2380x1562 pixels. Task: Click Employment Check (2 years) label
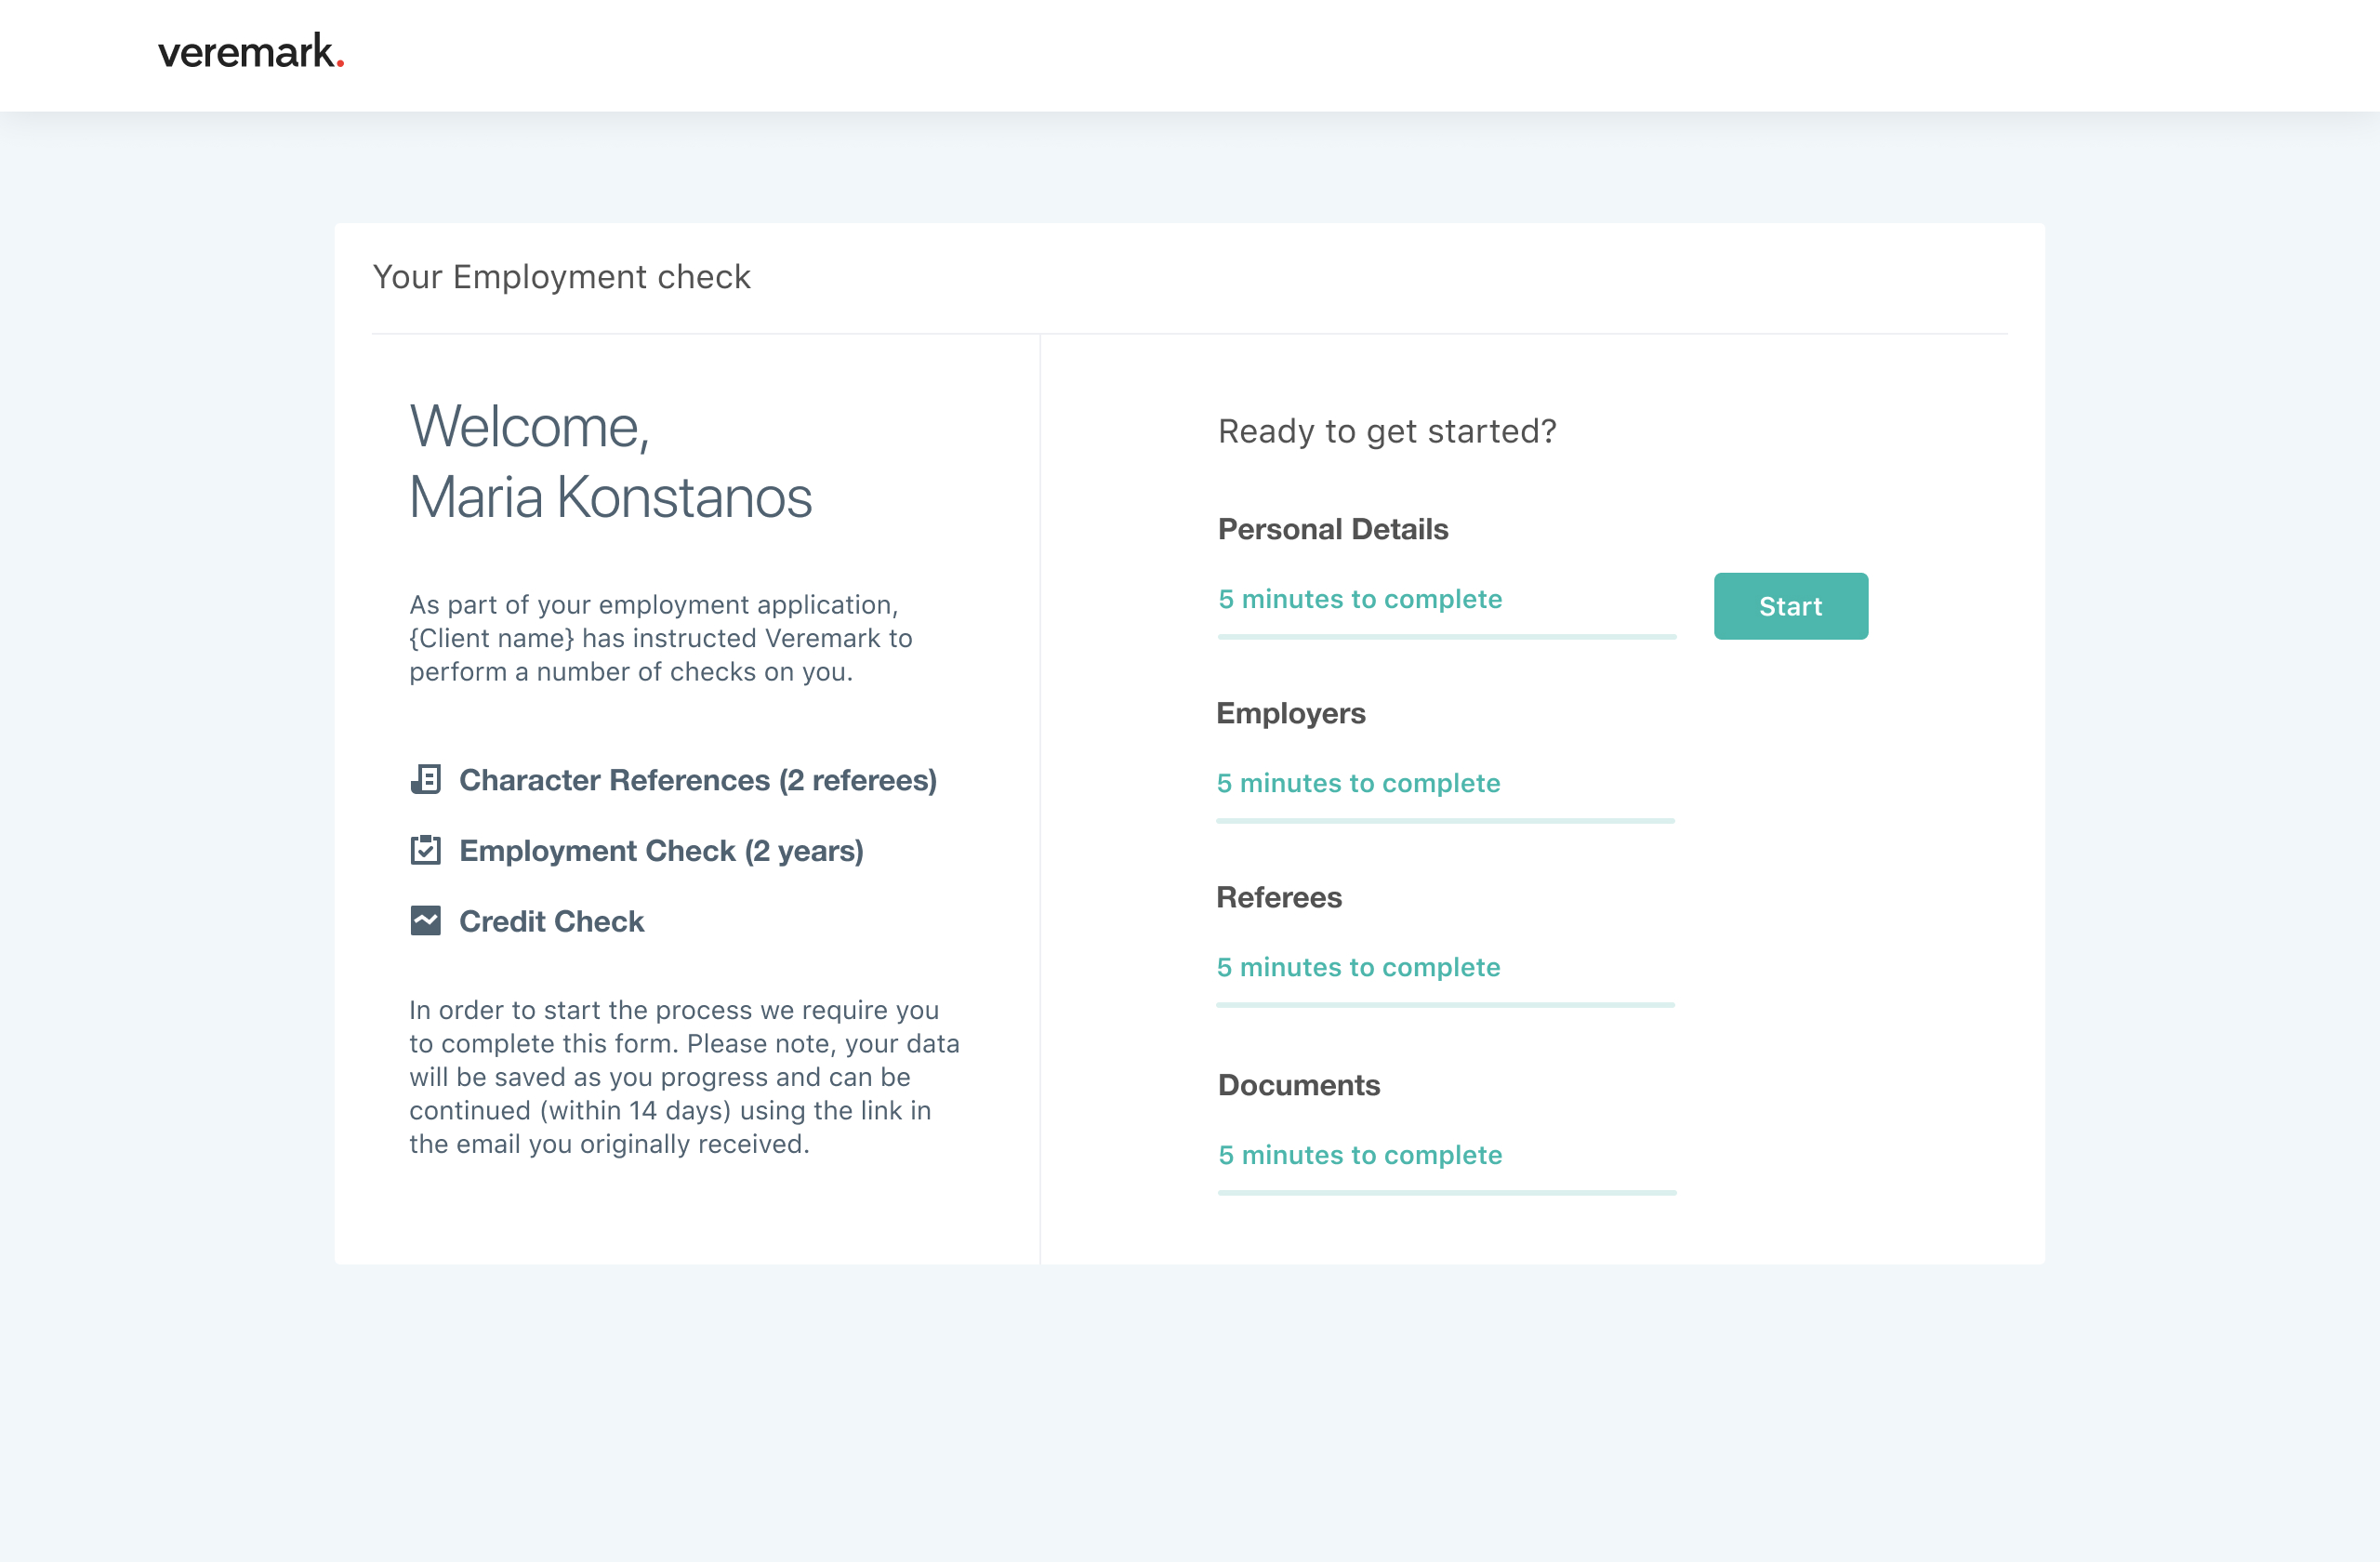(x=660, y=851)
